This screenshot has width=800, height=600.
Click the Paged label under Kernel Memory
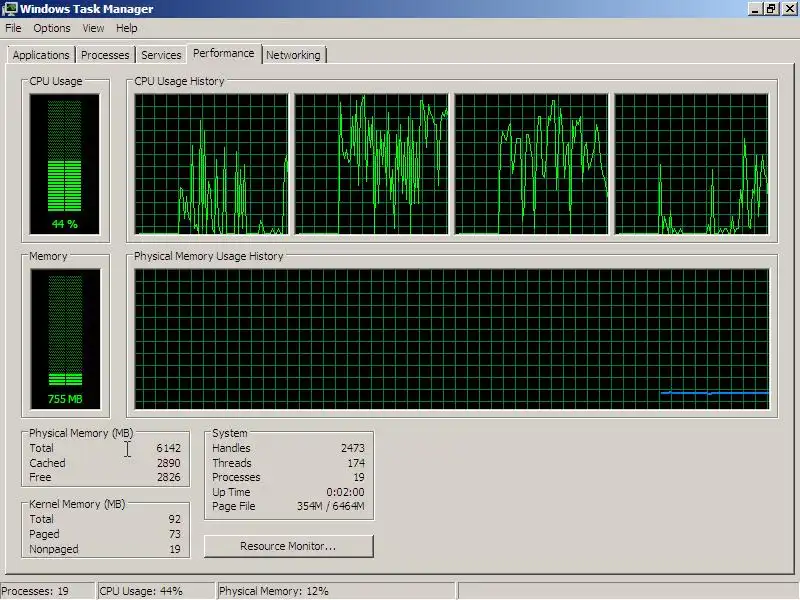pyautogui.click(x=44, y=534)
